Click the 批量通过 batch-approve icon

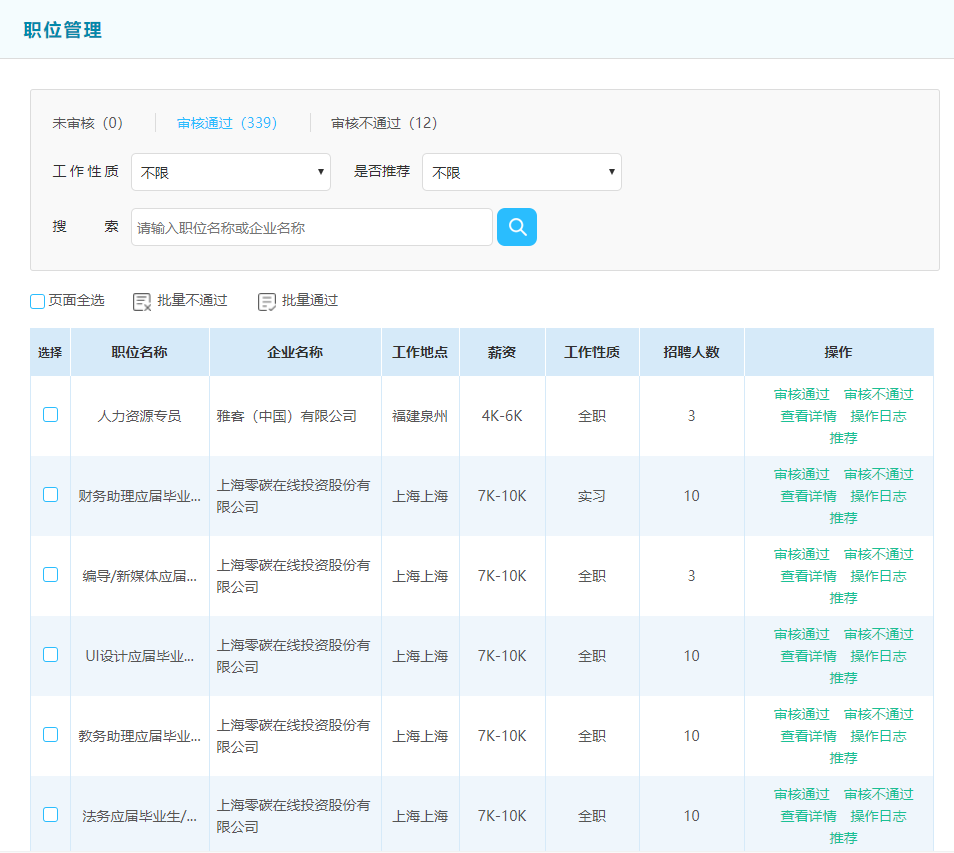tap(267, 300)
